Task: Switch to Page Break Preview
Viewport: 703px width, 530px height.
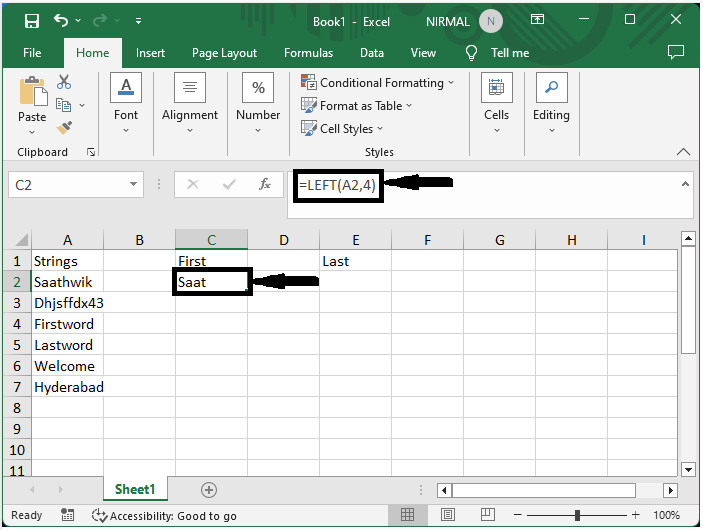Action: (487, 515)
